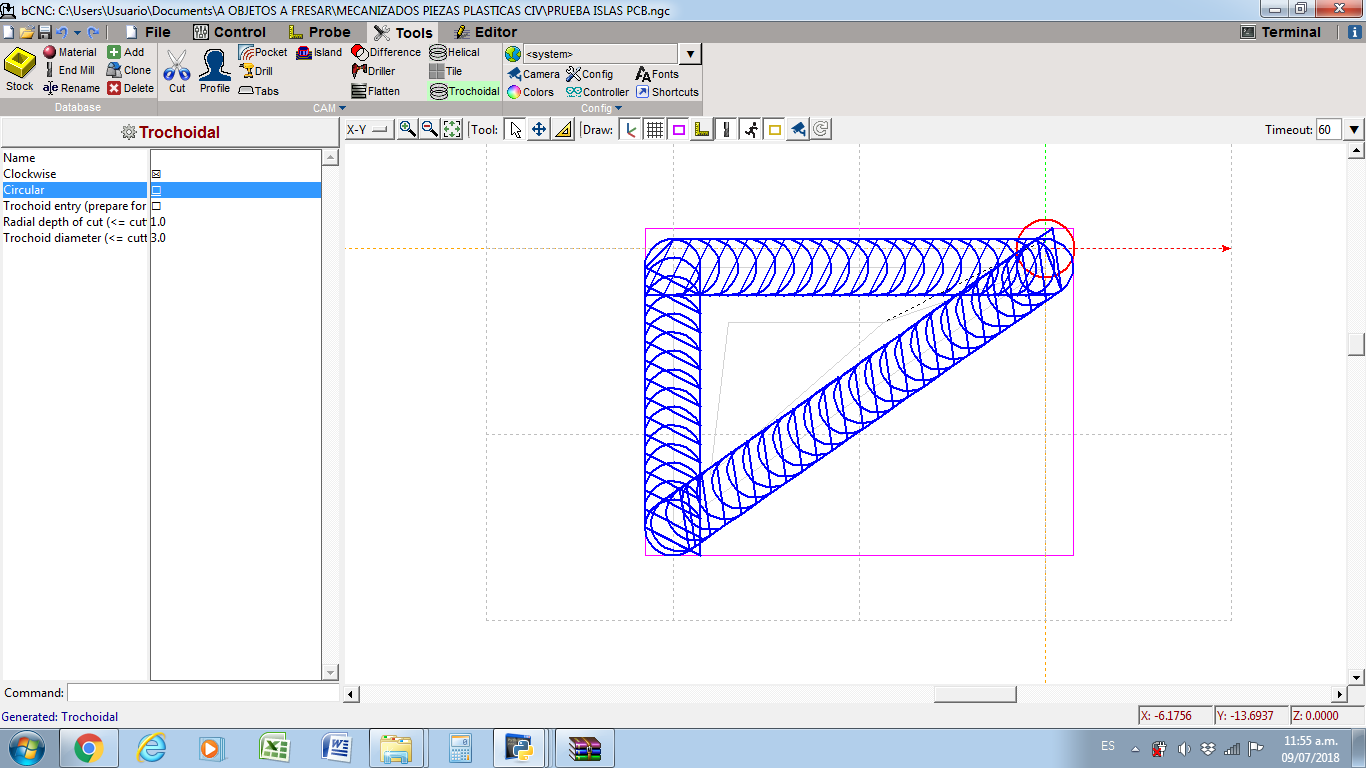Viewport: 1366px width, 768px height.
Task: Activate the pan/move tool
Action: tap(539, 129)
